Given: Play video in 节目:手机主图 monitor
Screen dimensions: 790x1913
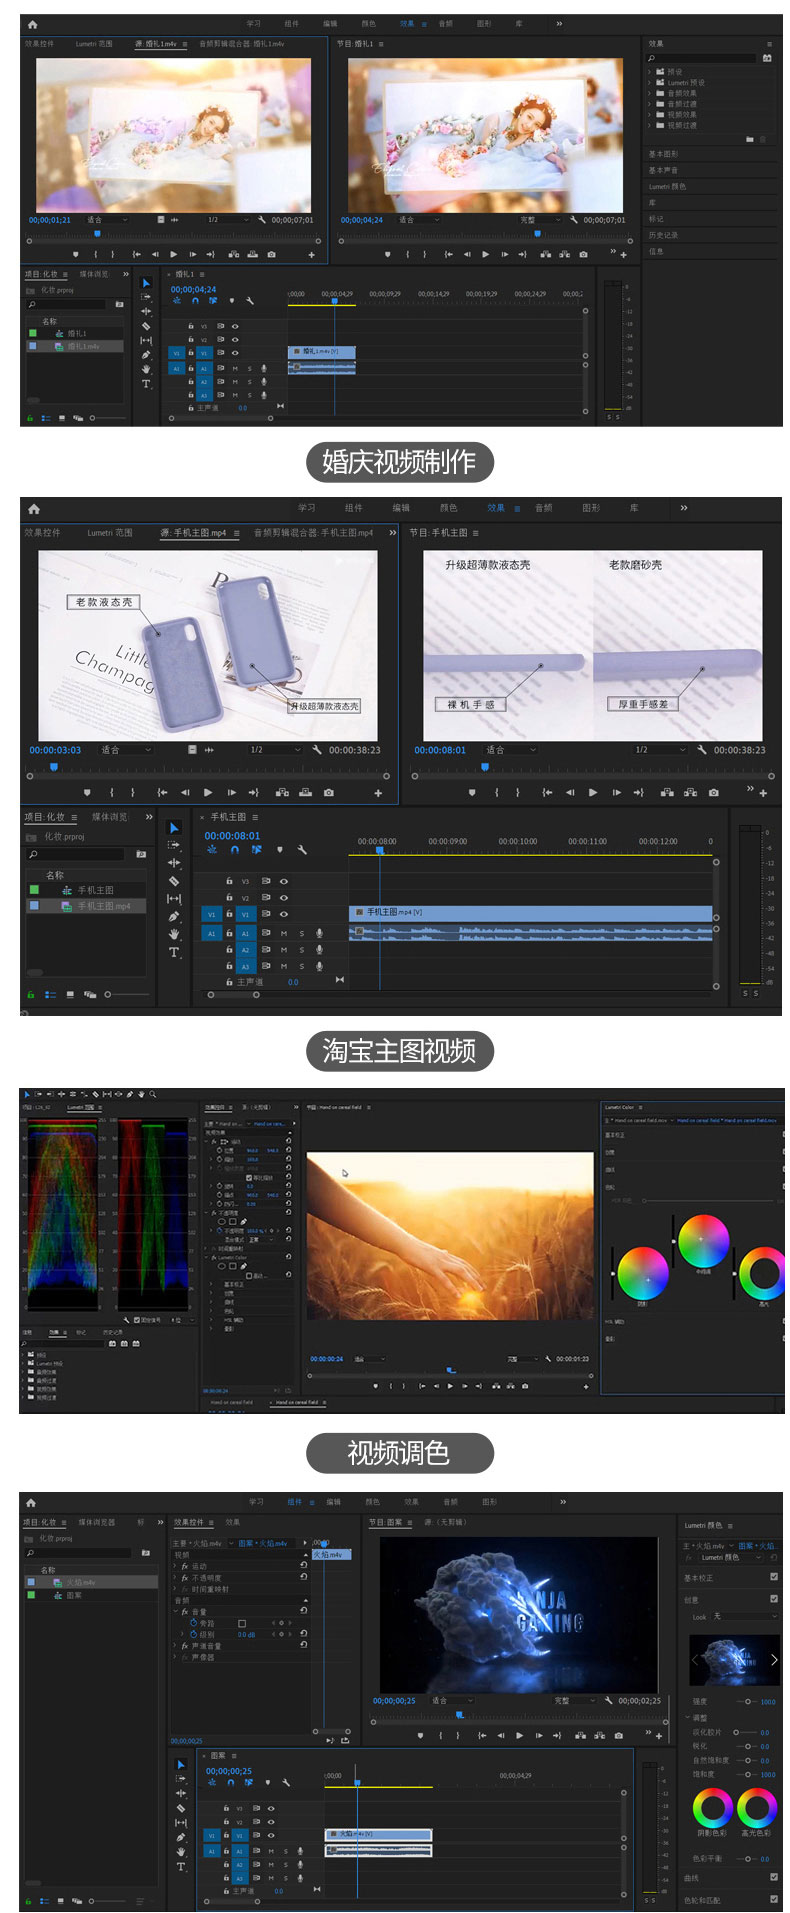Looking at the screenshot, I should [x=593, y=792].
